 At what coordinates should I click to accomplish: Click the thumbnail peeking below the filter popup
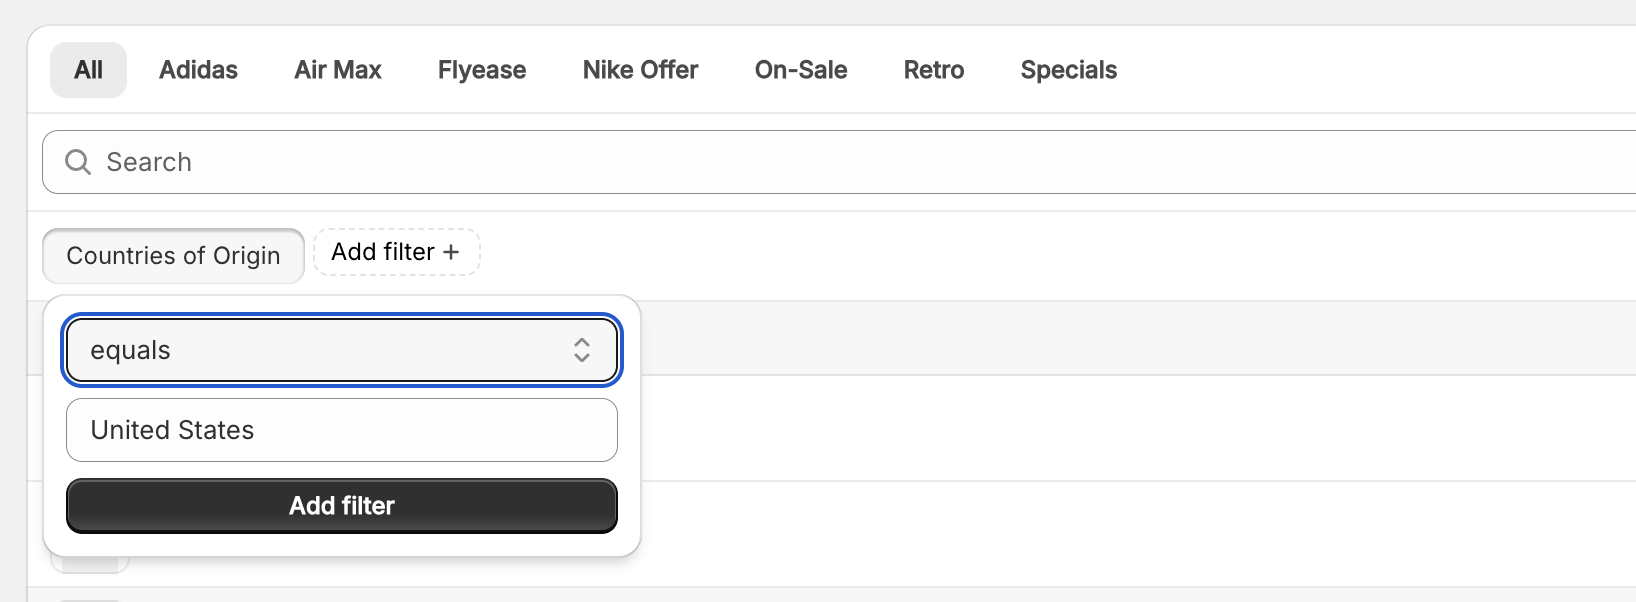pyautogui.click(x=90, y=565)
